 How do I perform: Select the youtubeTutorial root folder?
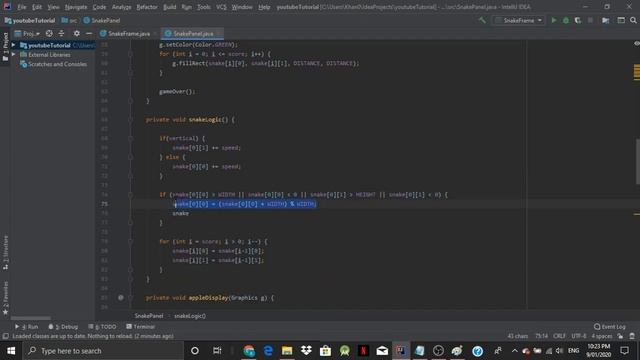(49, 45)
